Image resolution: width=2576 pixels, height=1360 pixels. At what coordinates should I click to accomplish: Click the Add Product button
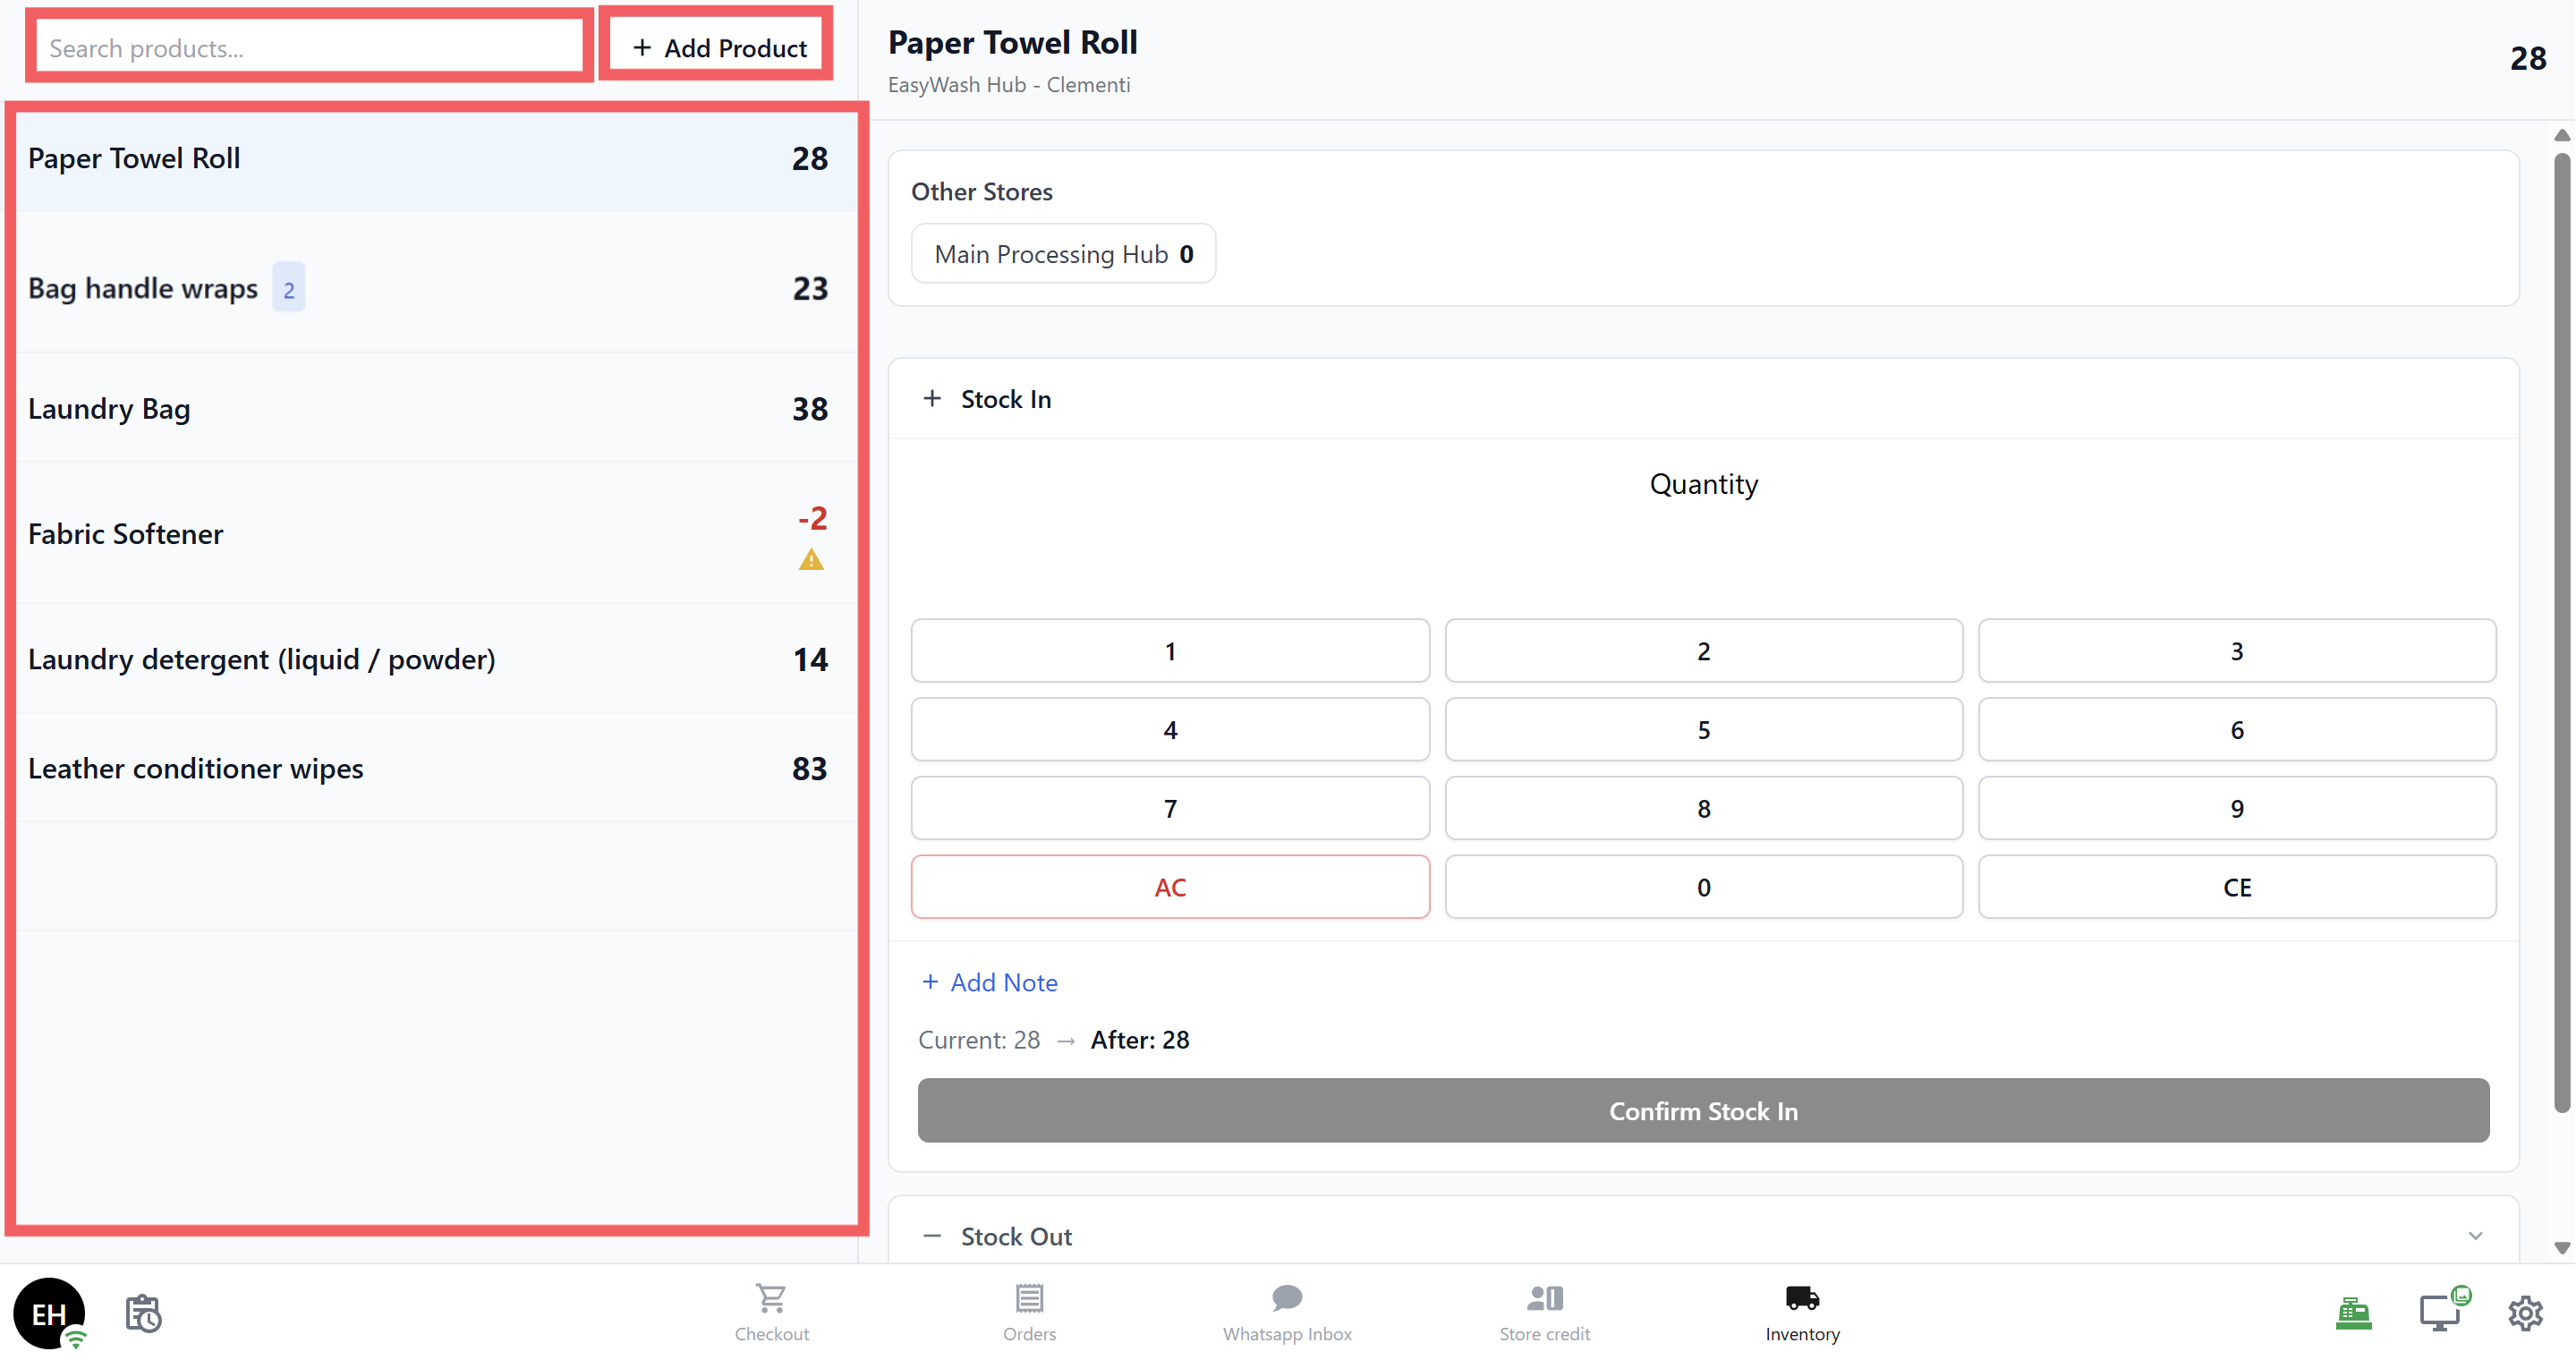719,48
